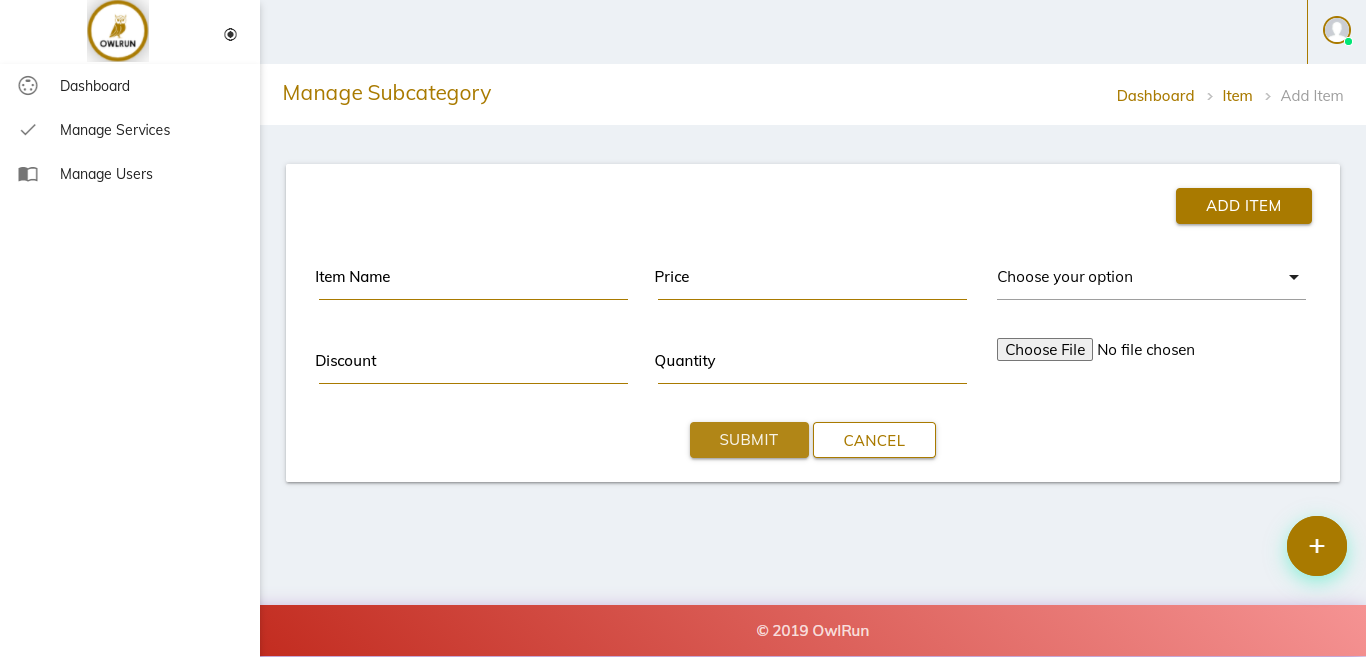Follow the Item breadcrumb link
This screenshot has height=657, width=1366.
(x=1237, y=96)
